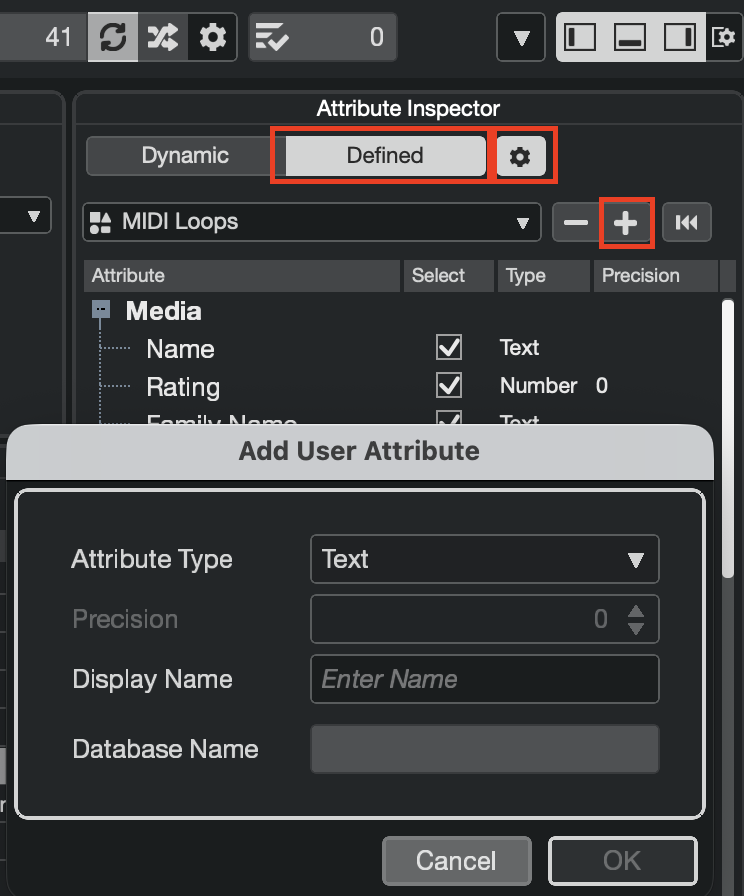Select the Defined tab

[x=385, y=156]
